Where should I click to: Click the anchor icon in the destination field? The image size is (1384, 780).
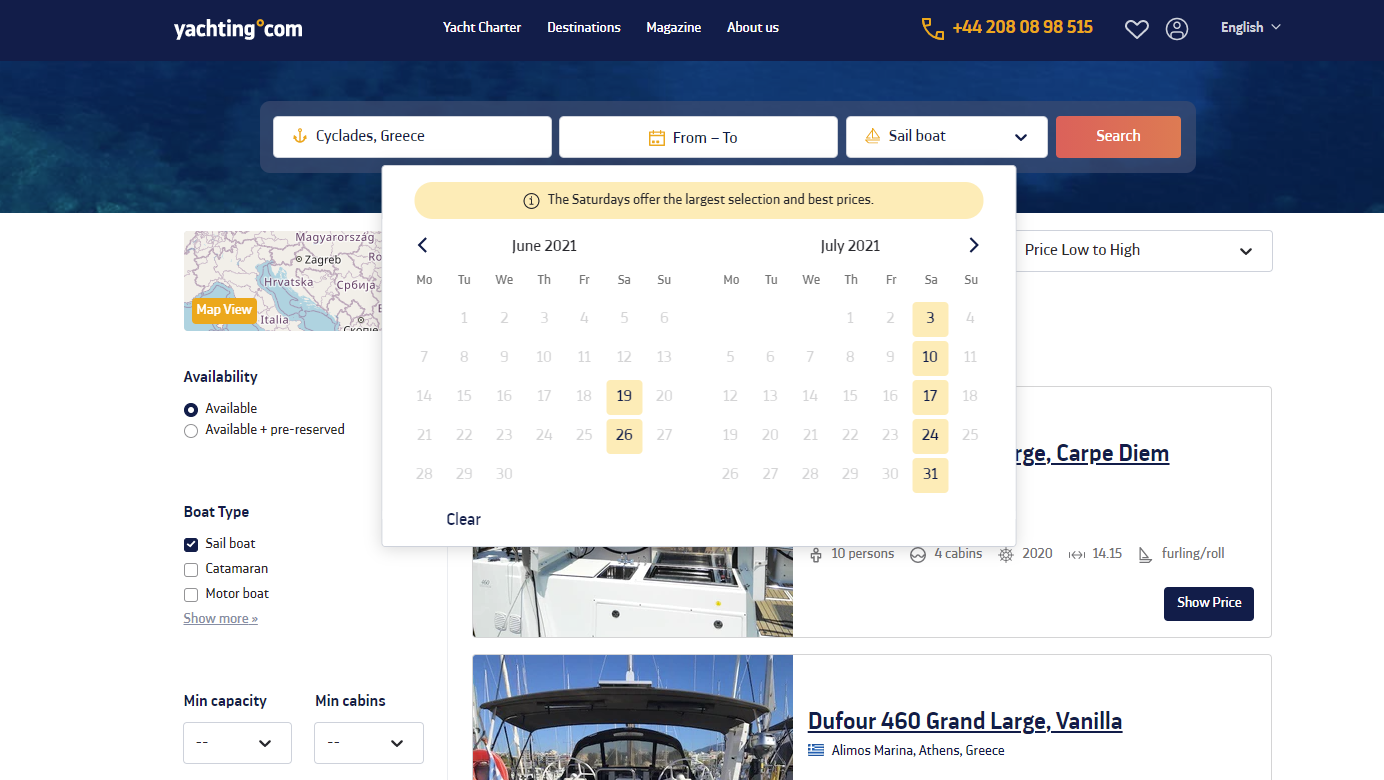[x=299, y=135]
